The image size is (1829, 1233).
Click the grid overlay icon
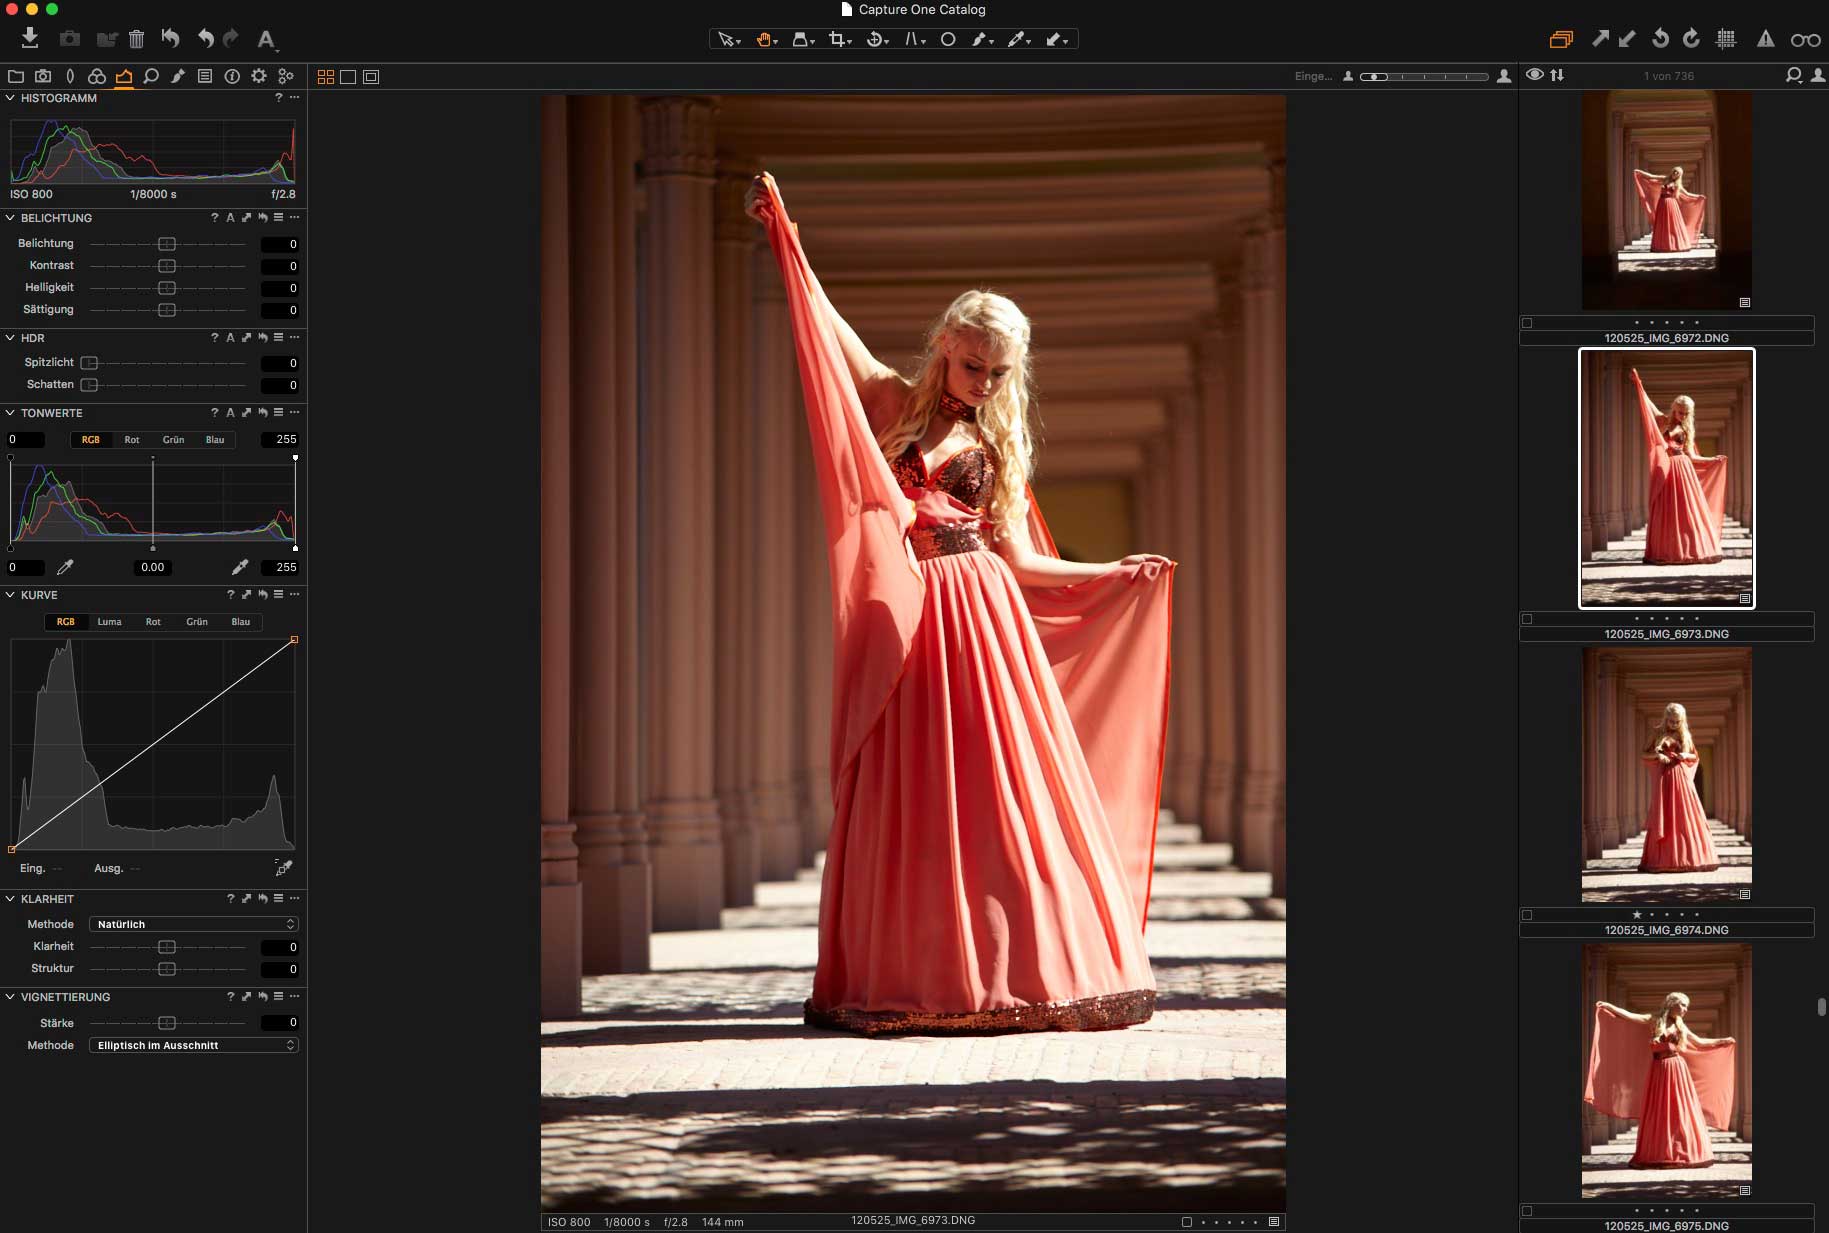coord(1726,39)
